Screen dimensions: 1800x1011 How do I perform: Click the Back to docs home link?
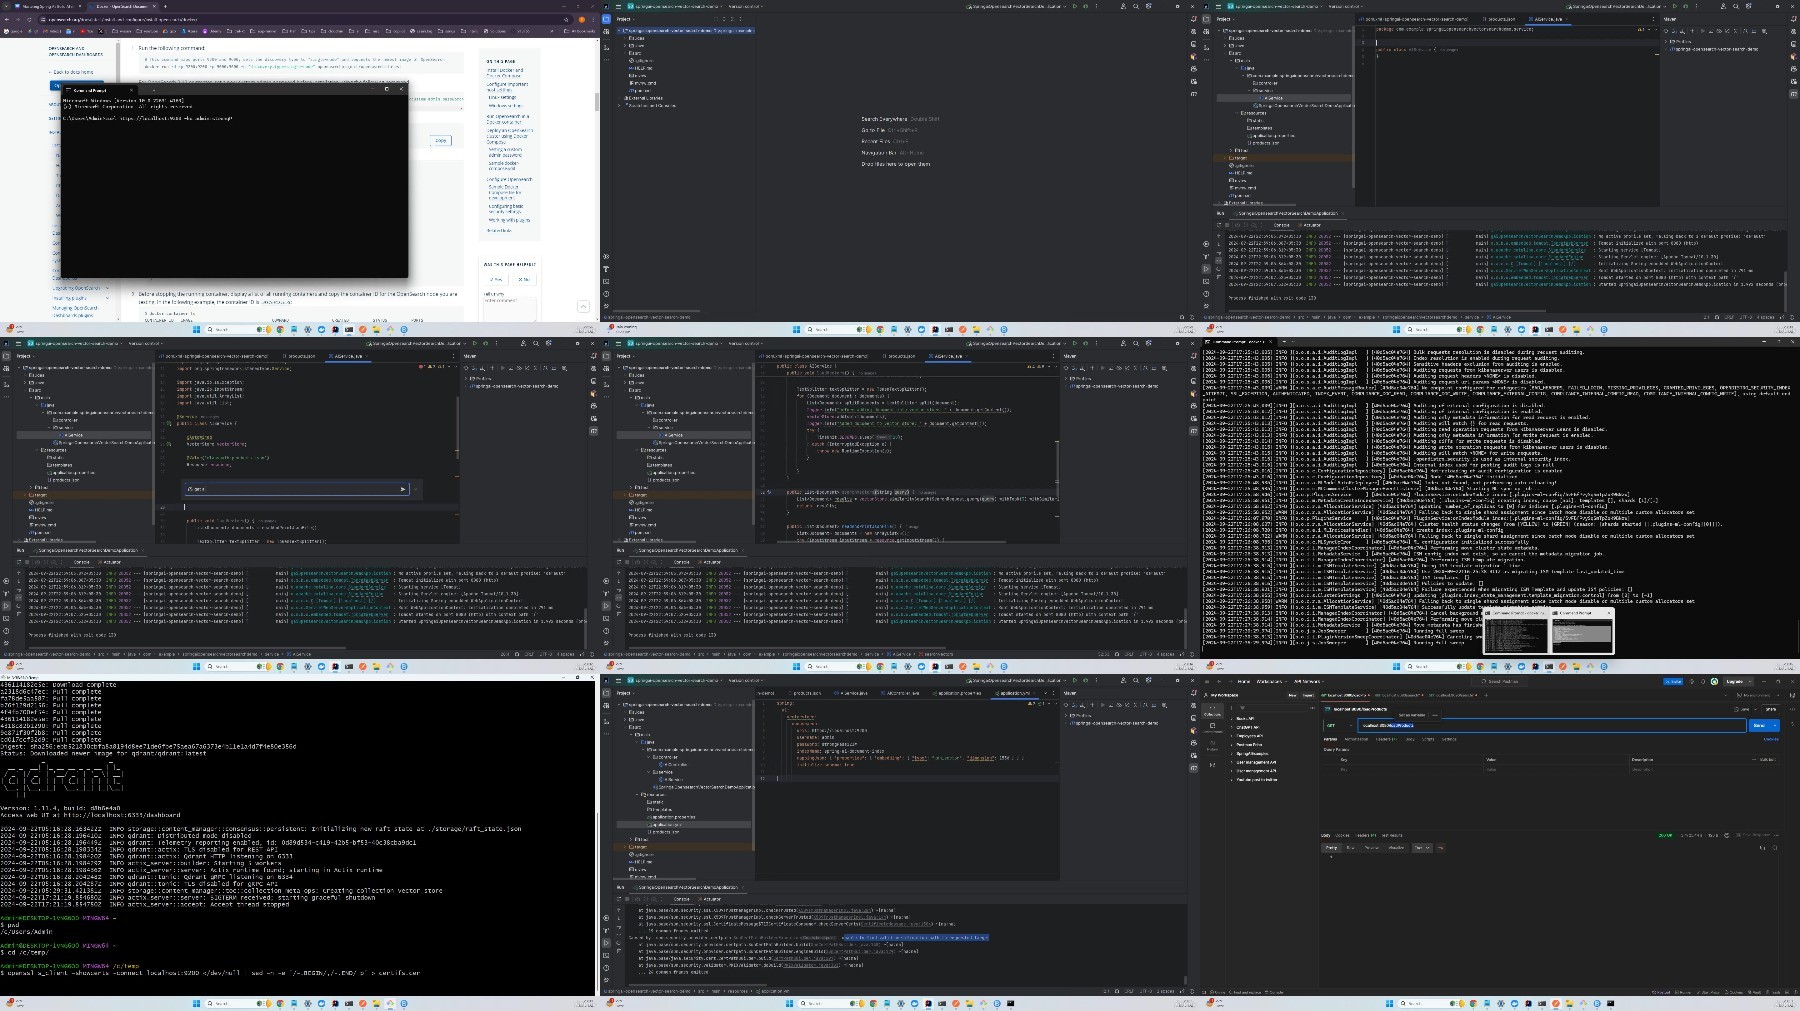point(71,72)
